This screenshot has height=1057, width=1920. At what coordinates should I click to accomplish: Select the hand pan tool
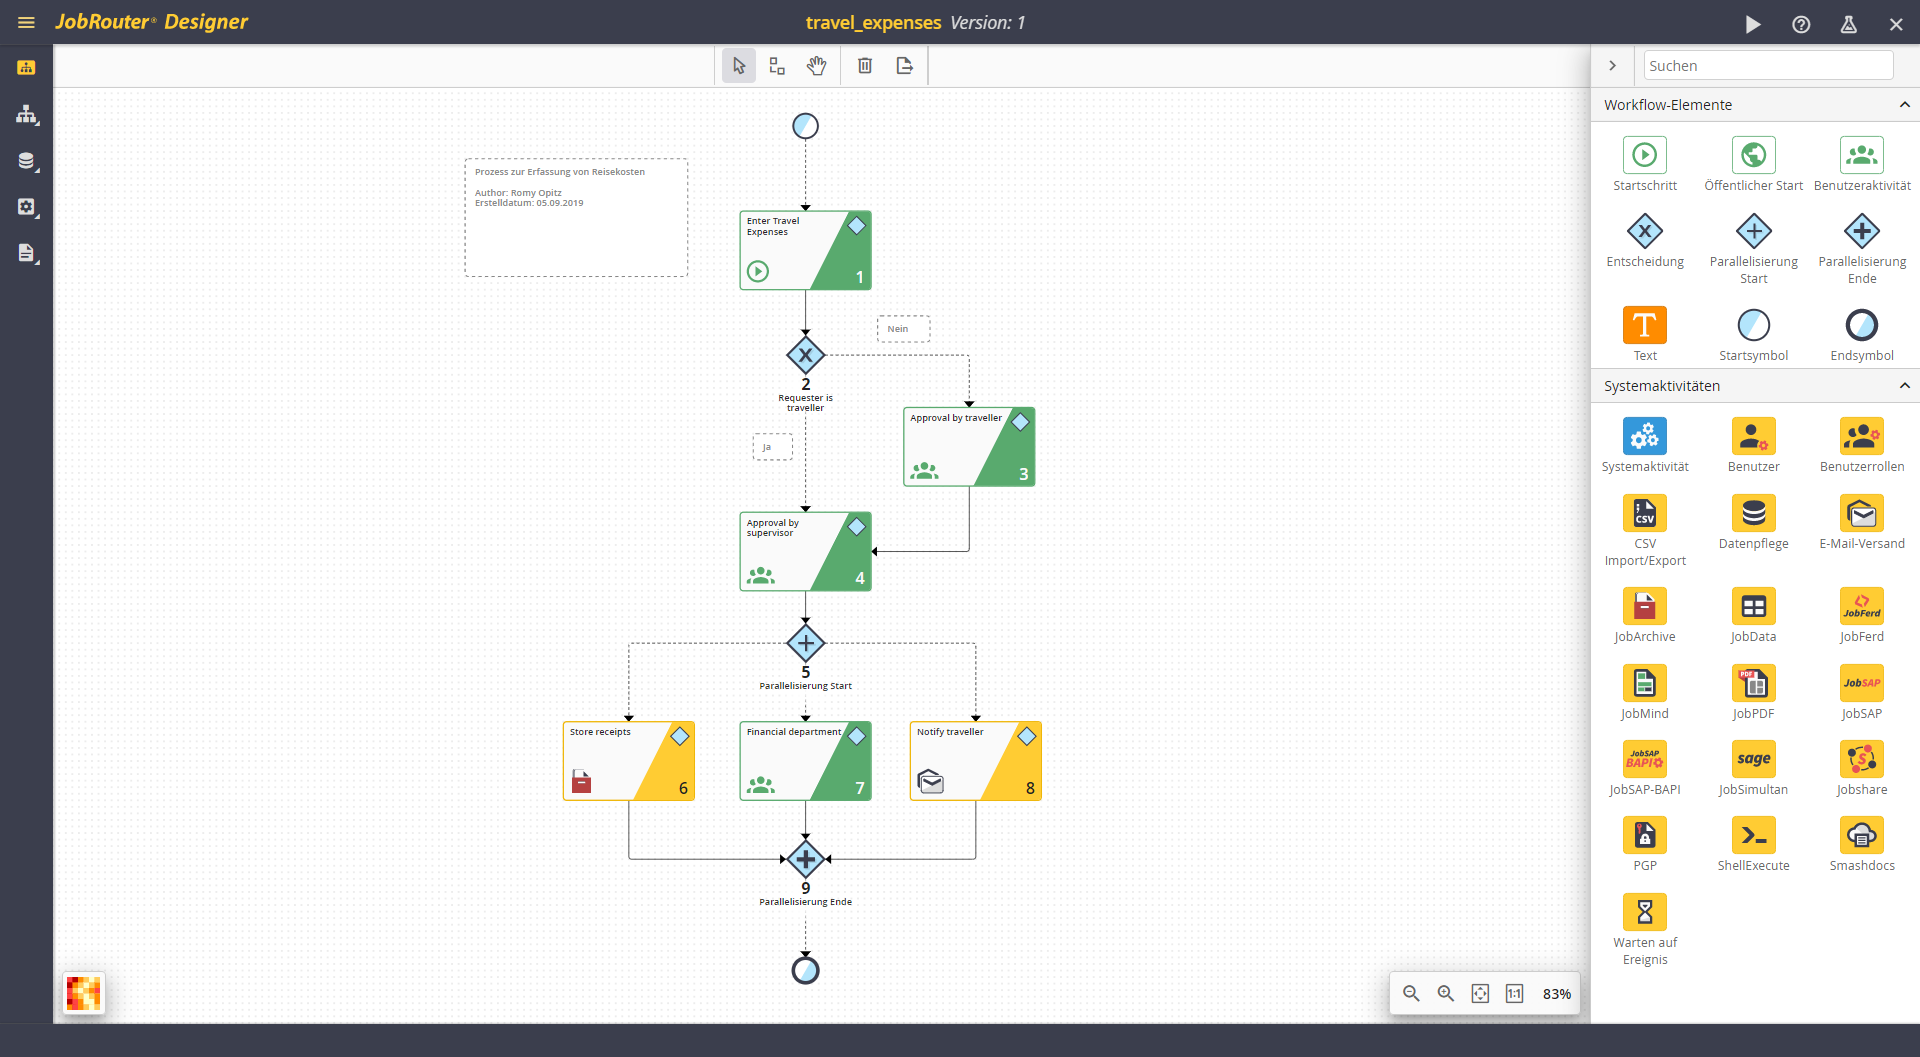click(x=817, y=66)
